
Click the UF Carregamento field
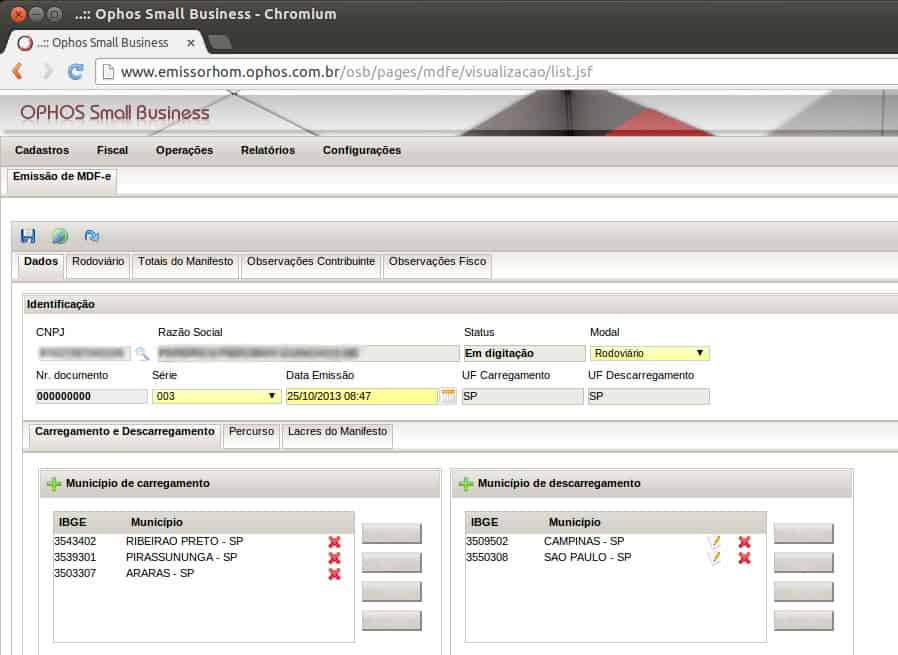(523, 396)
